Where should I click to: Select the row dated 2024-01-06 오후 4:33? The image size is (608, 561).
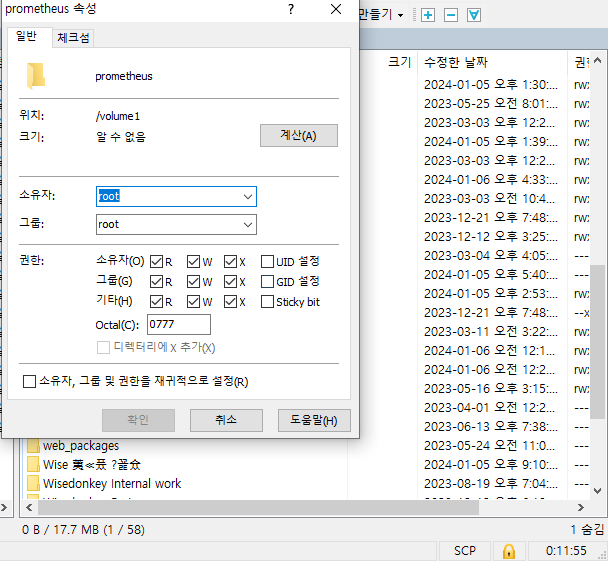(491, 180)
